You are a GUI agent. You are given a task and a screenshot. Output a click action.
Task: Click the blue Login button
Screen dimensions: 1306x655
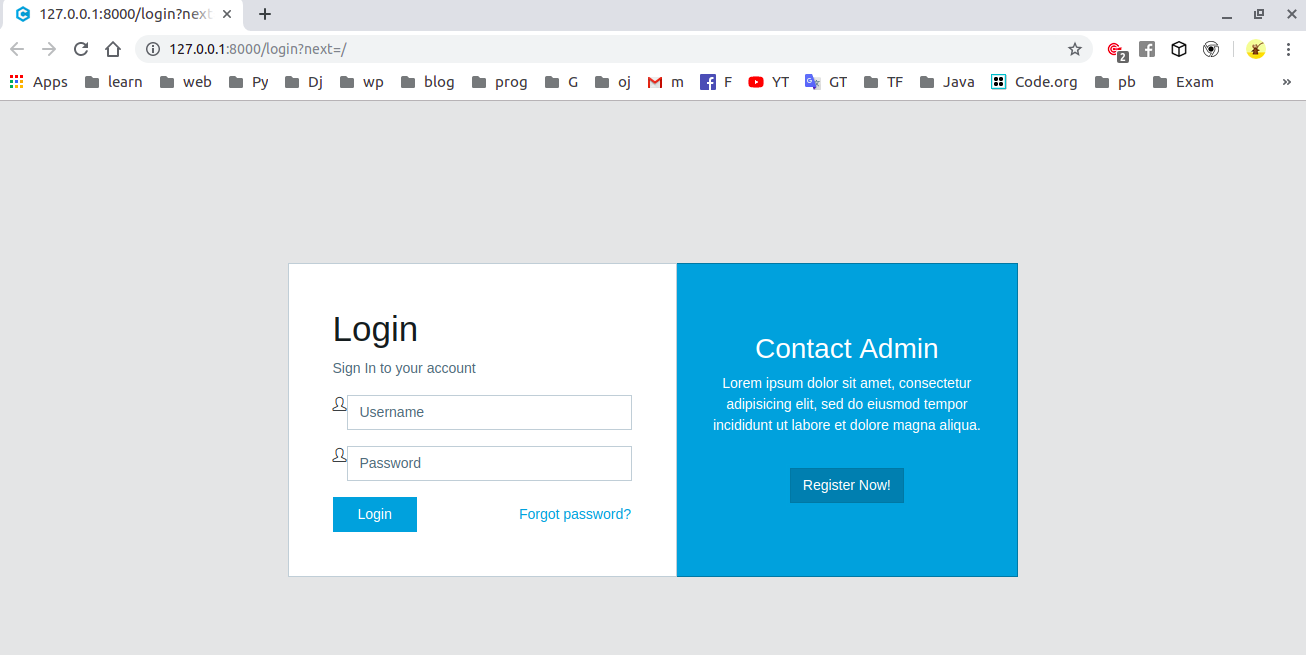pyautogui.click(x=375, y=514)
